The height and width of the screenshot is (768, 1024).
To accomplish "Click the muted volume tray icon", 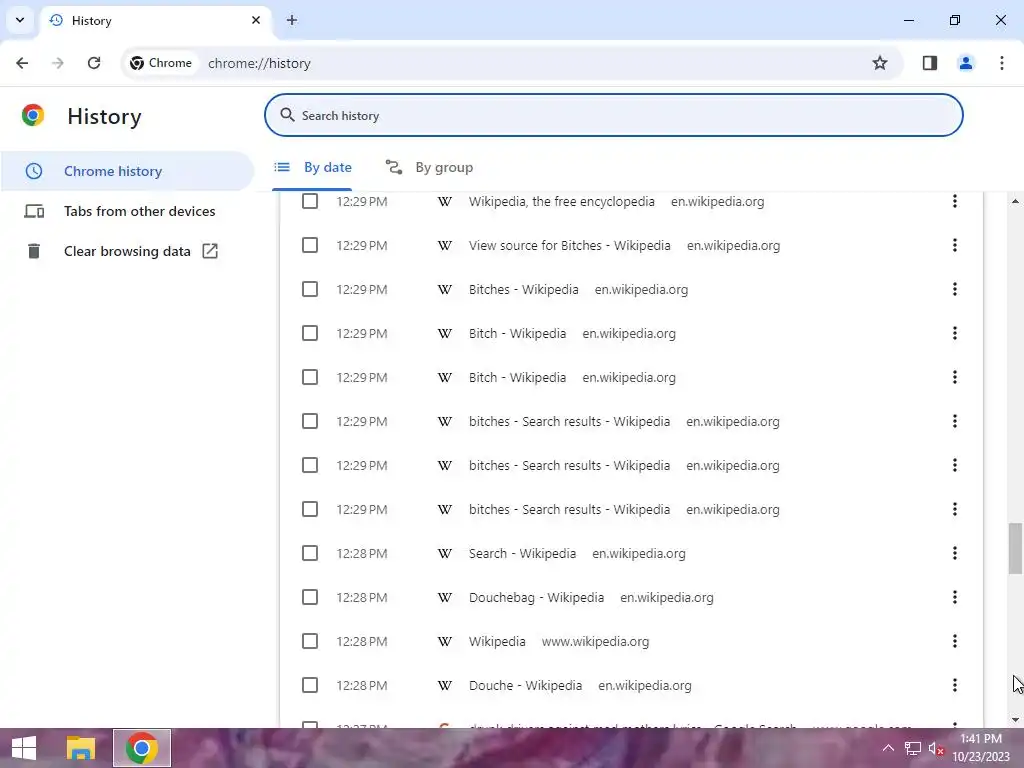I will (x=936, y=748).
